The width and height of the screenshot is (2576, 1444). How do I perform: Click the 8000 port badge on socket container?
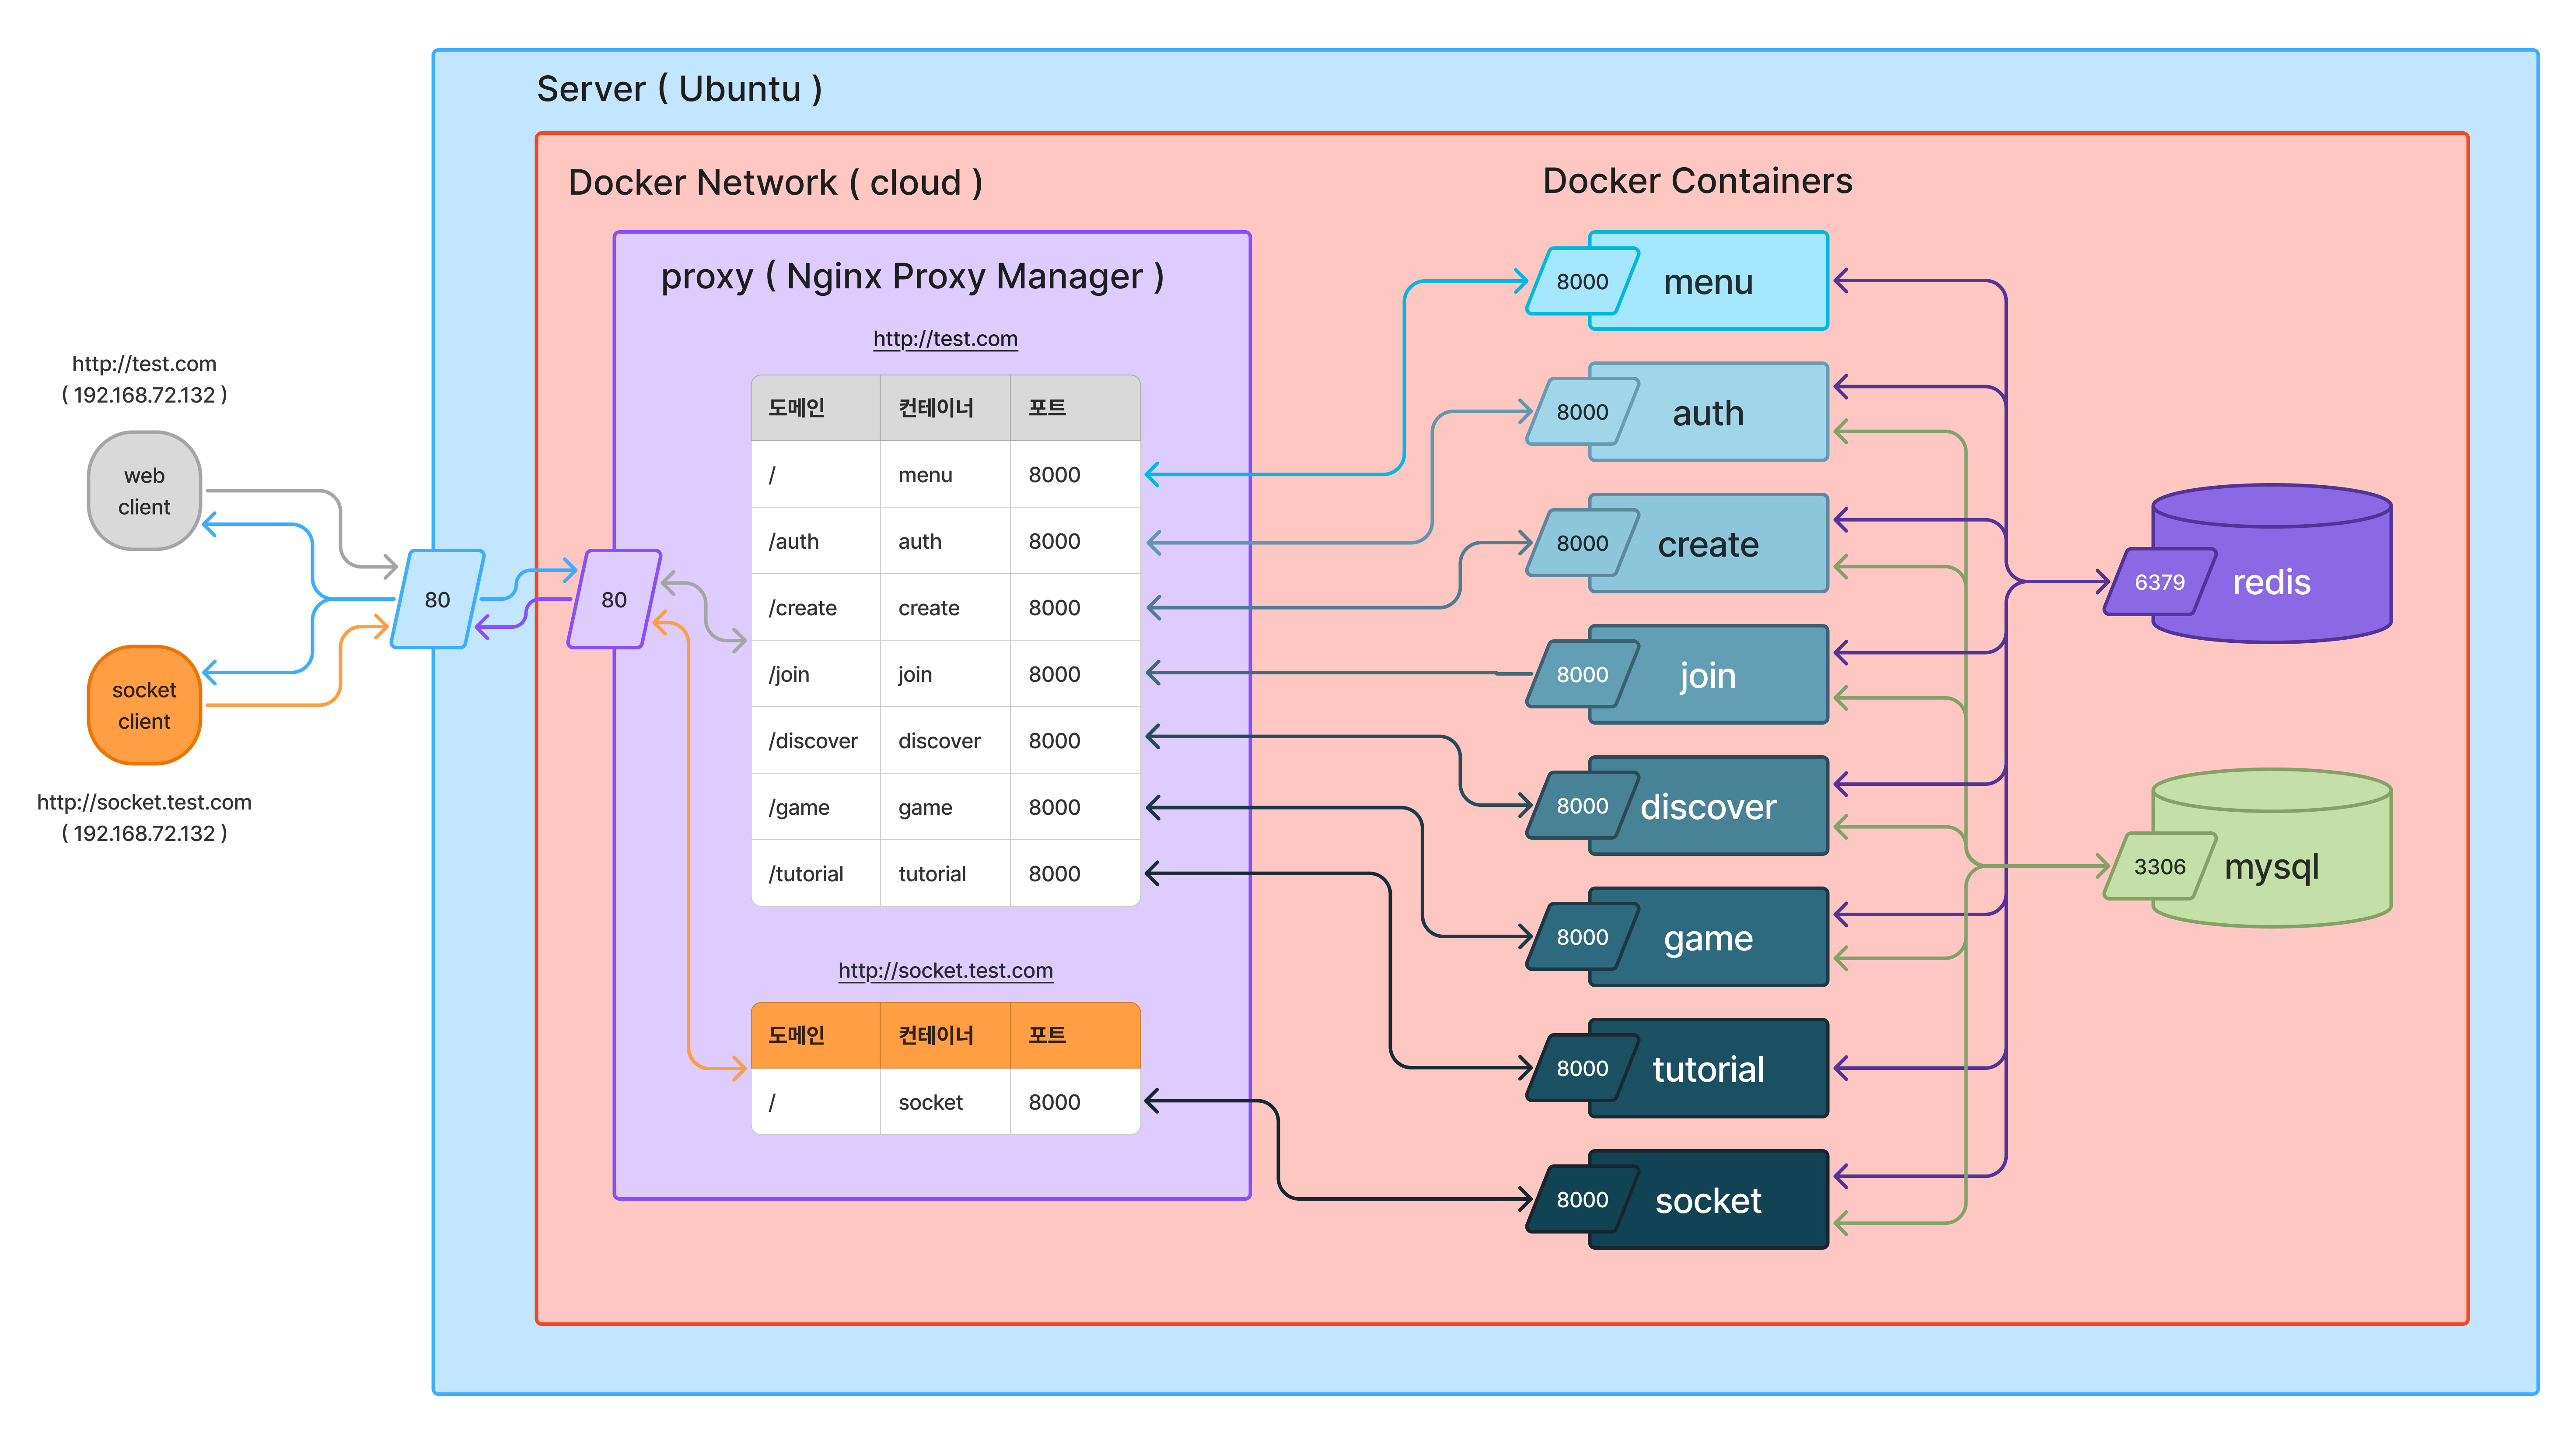pos(1583,1200)
